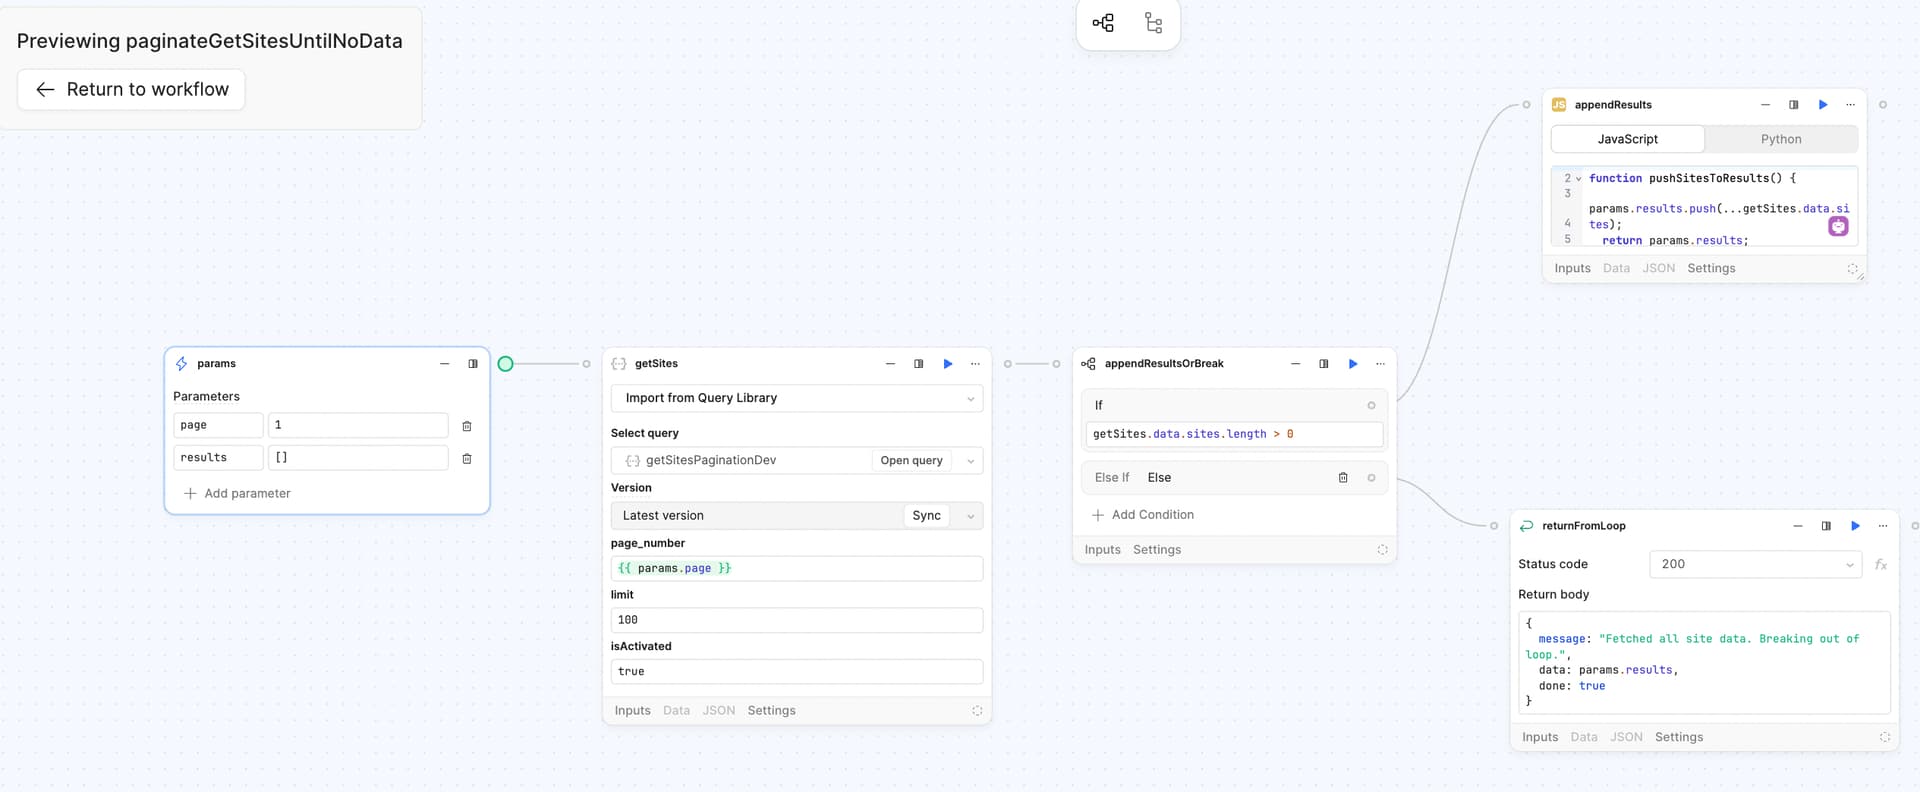Switch appendResults to Python
The width and height of the screenshot is (1920, 792).
click(x=1781, y=139)
